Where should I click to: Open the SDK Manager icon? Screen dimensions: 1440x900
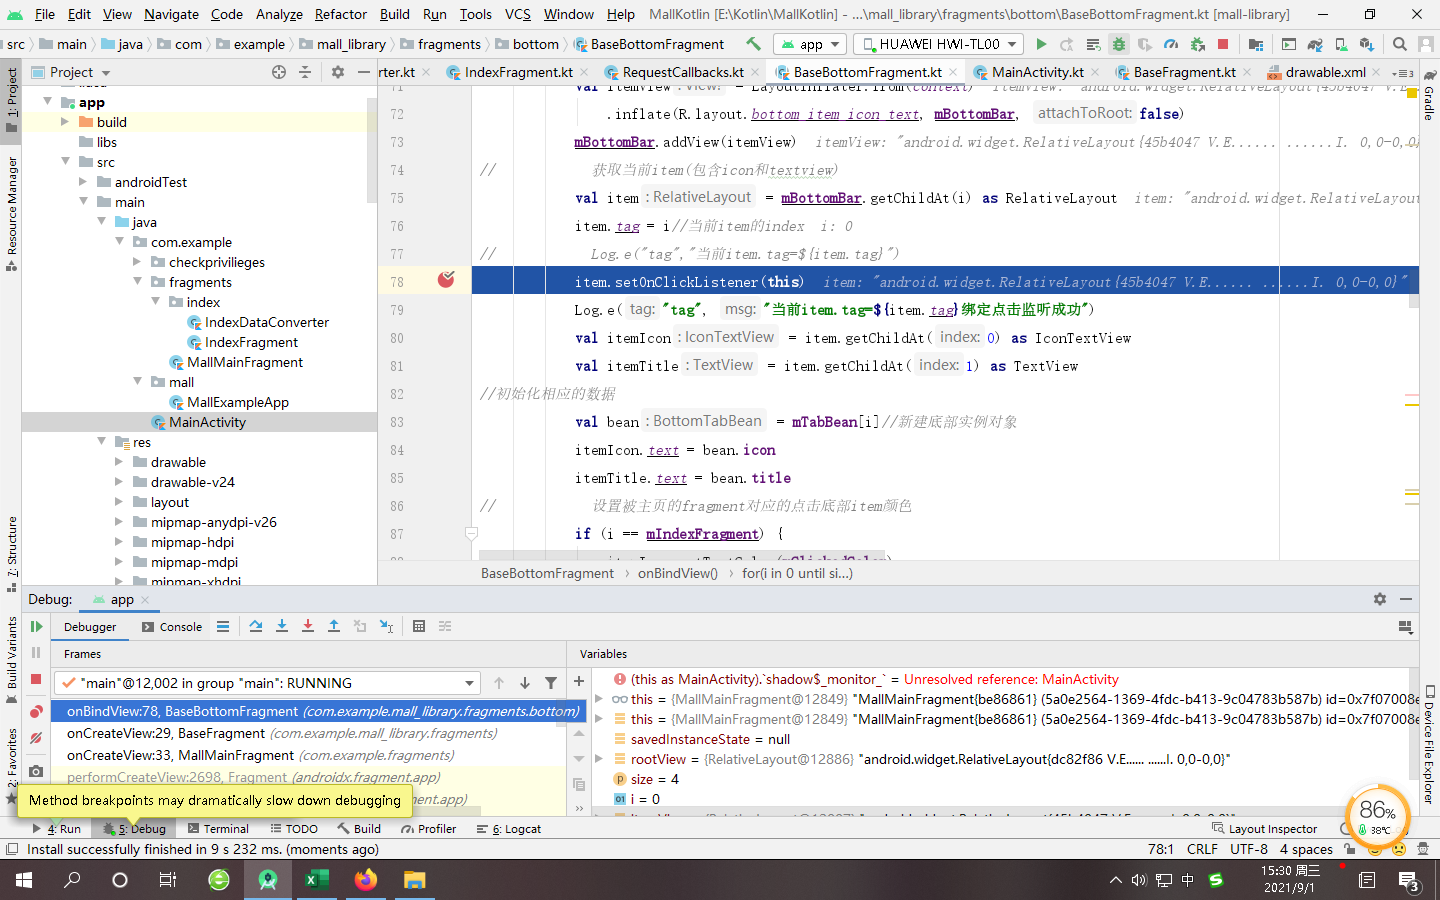pyautogui.click(x=1367, y=44)
